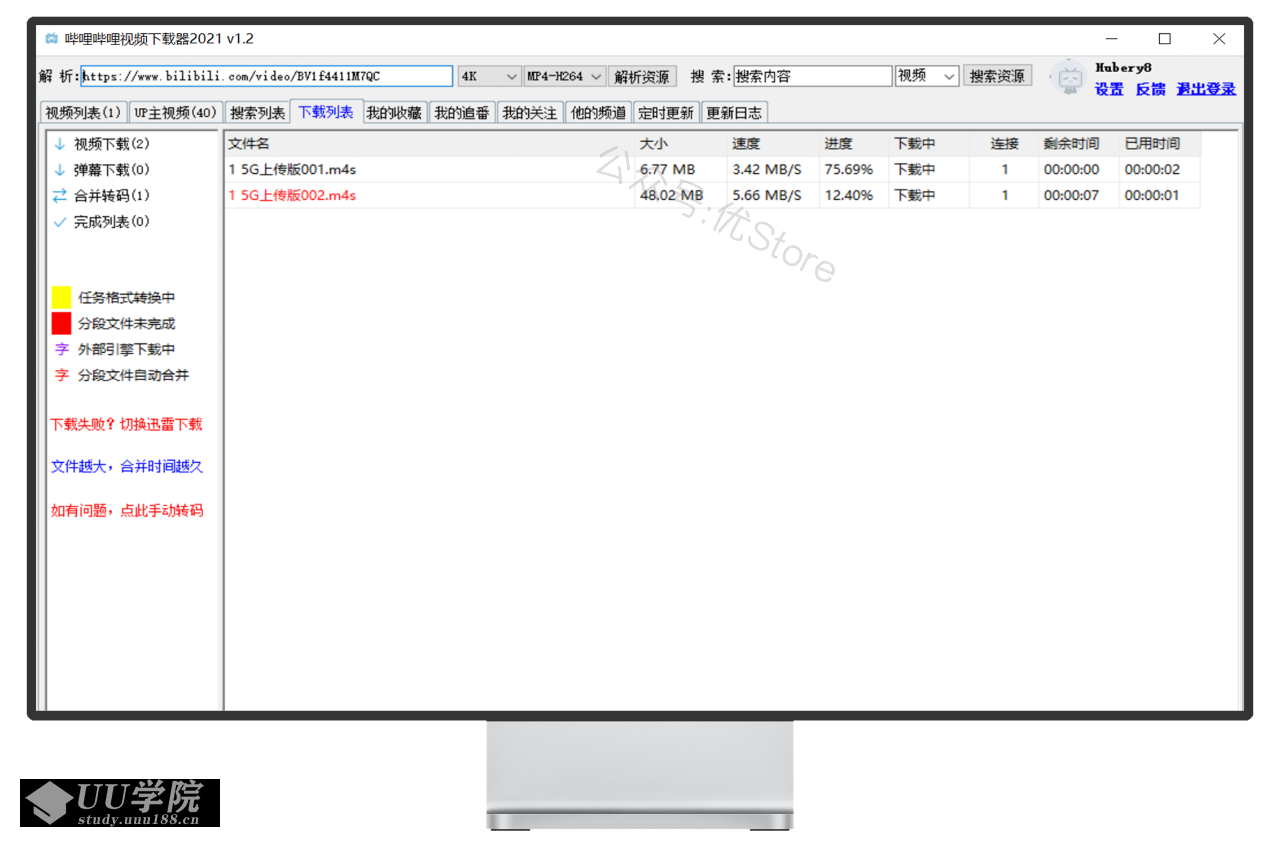The width and height of the screenshot is (1280, 847).
Task: Click the red 字 auto-merge legend icon
Action: pyautogui.click(x=62, y=376)
